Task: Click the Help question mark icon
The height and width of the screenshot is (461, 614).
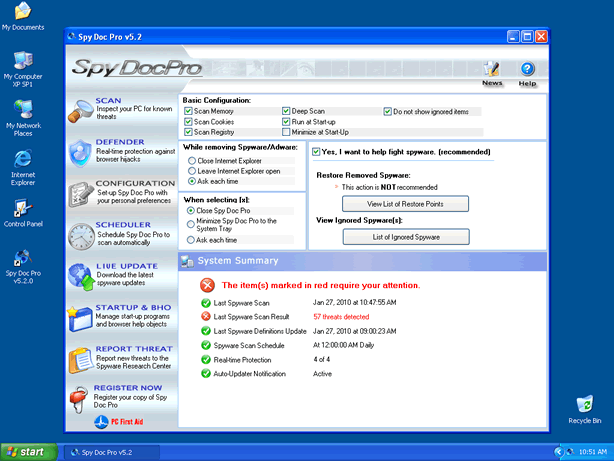Action: pyautogui.click(x=528, y=70)
